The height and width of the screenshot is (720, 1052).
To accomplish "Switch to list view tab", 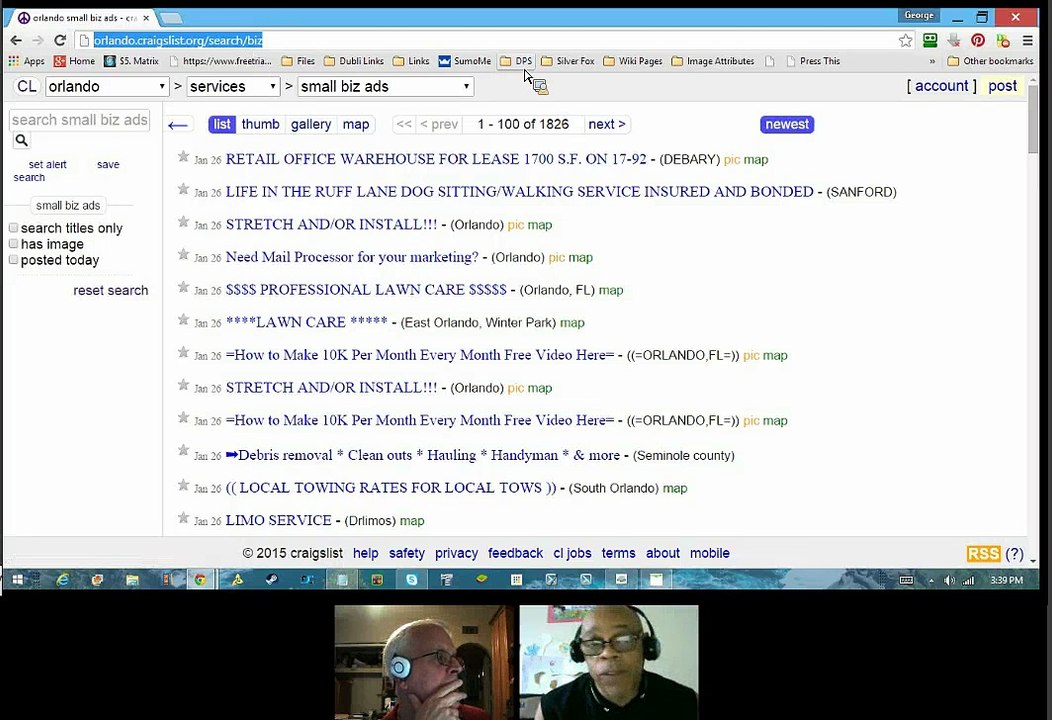I will click(x=221, y=125).
